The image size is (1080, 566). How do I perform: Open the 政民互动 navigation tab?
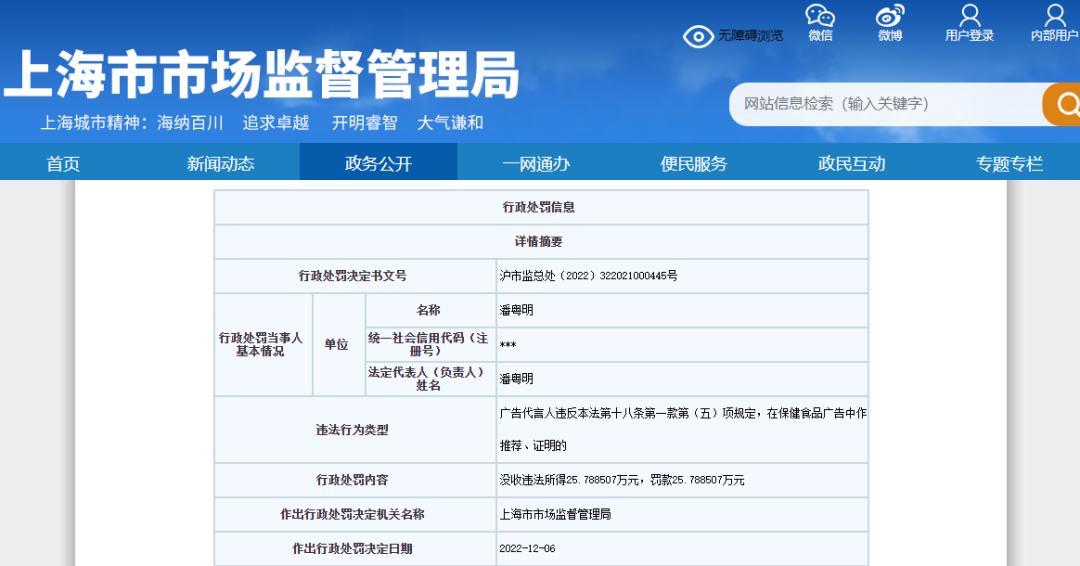(x=852, y=163)
